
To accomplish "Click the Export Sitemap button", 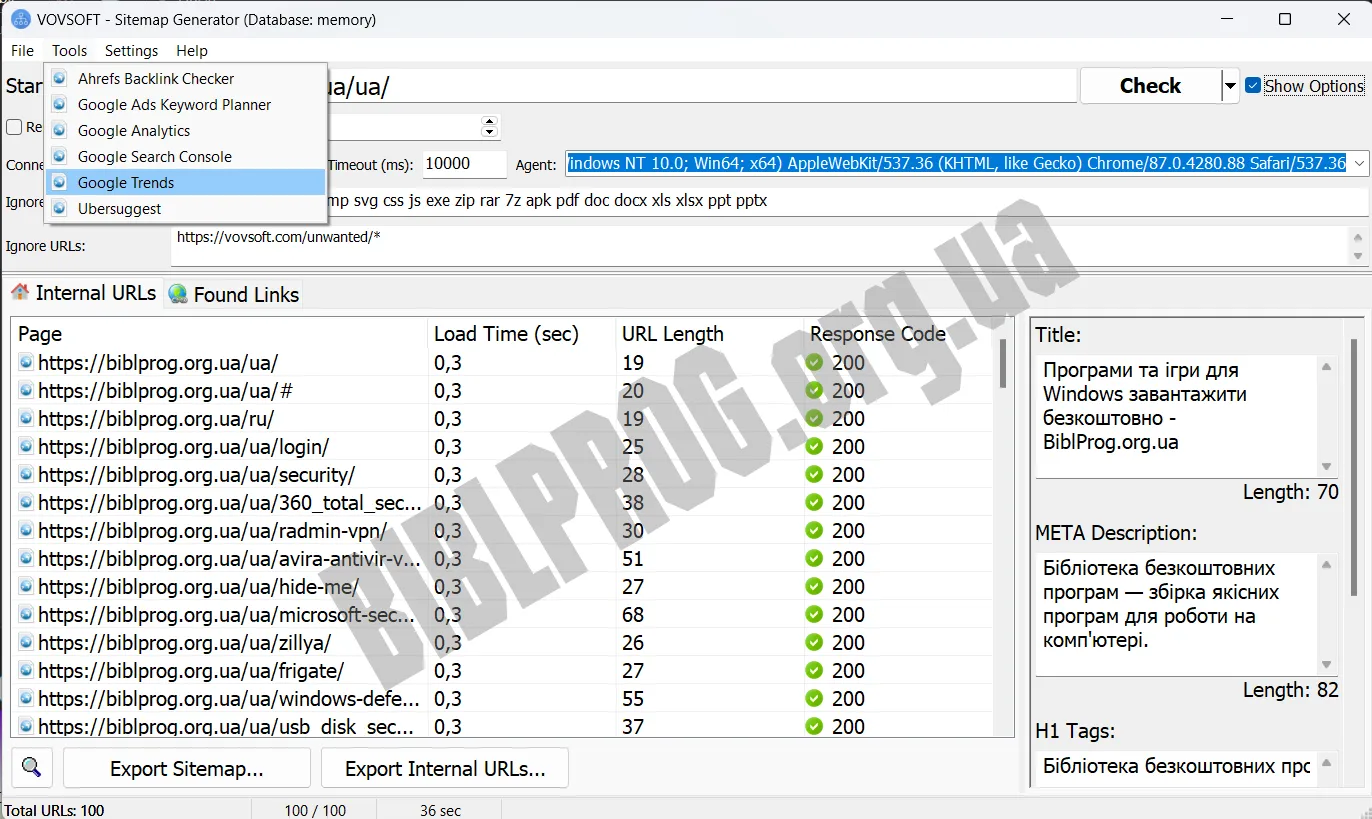I will tap(187, 768).
